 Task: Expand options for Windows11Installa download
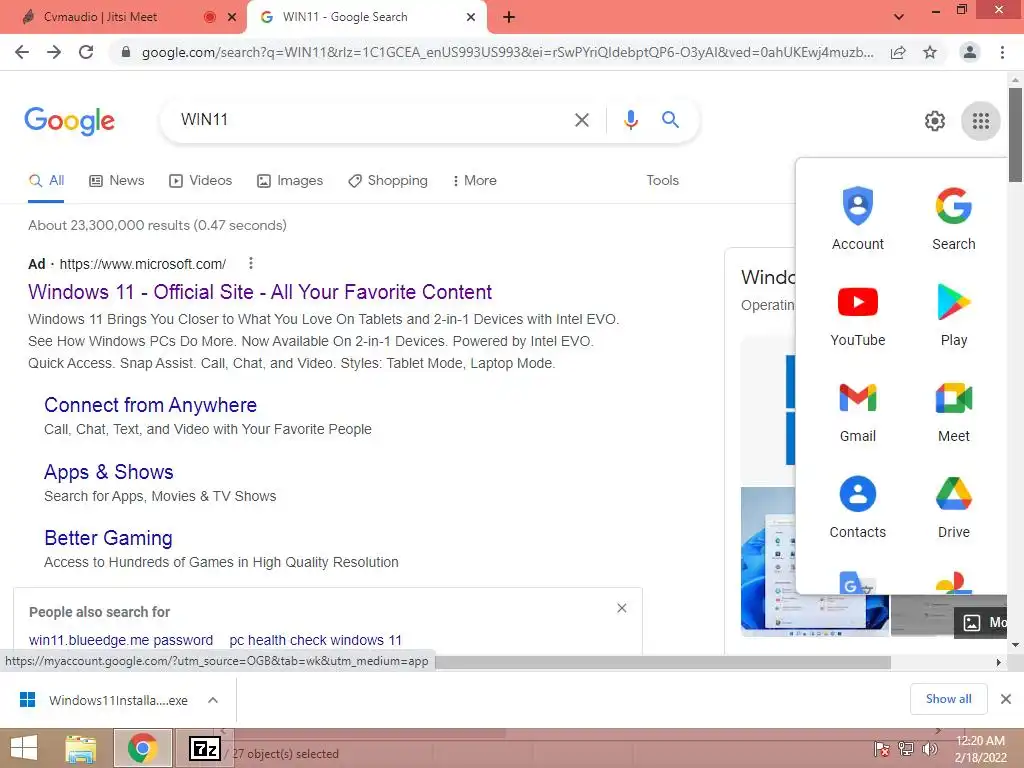(213, 700)
